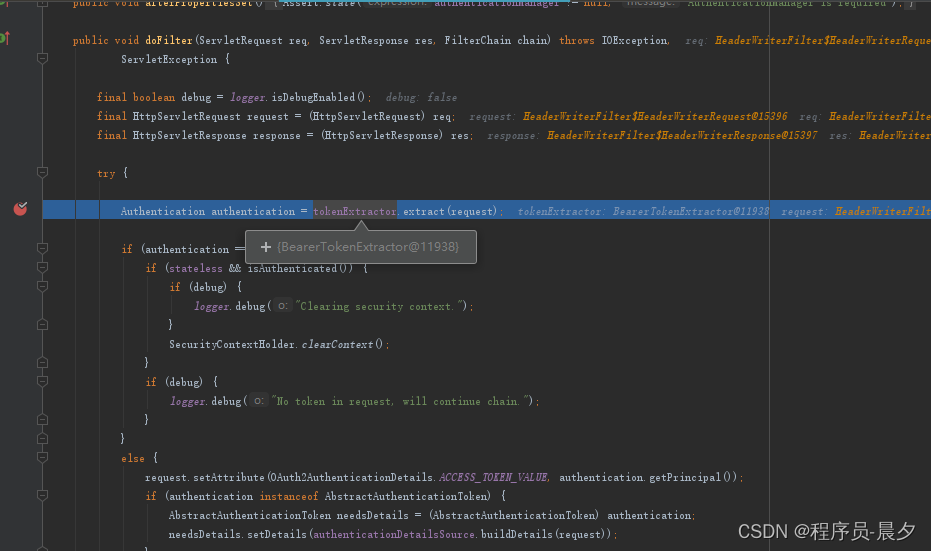Click the 'ServletResponse res' parameter

375,40
